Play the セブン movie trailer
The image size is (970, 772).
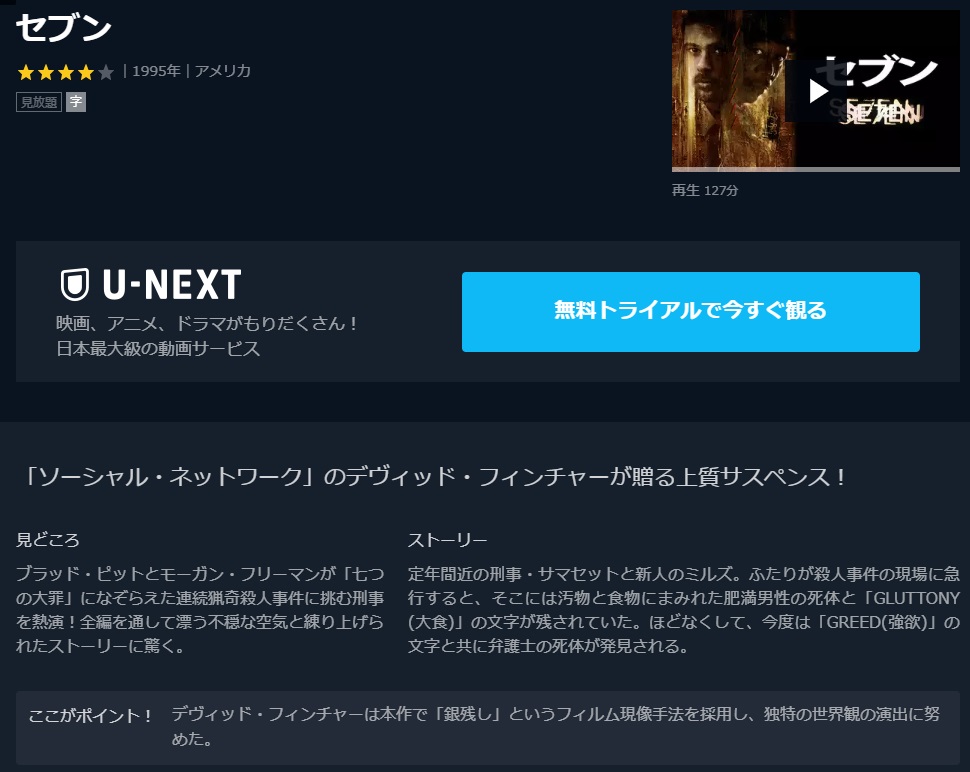tap(818, 92)
